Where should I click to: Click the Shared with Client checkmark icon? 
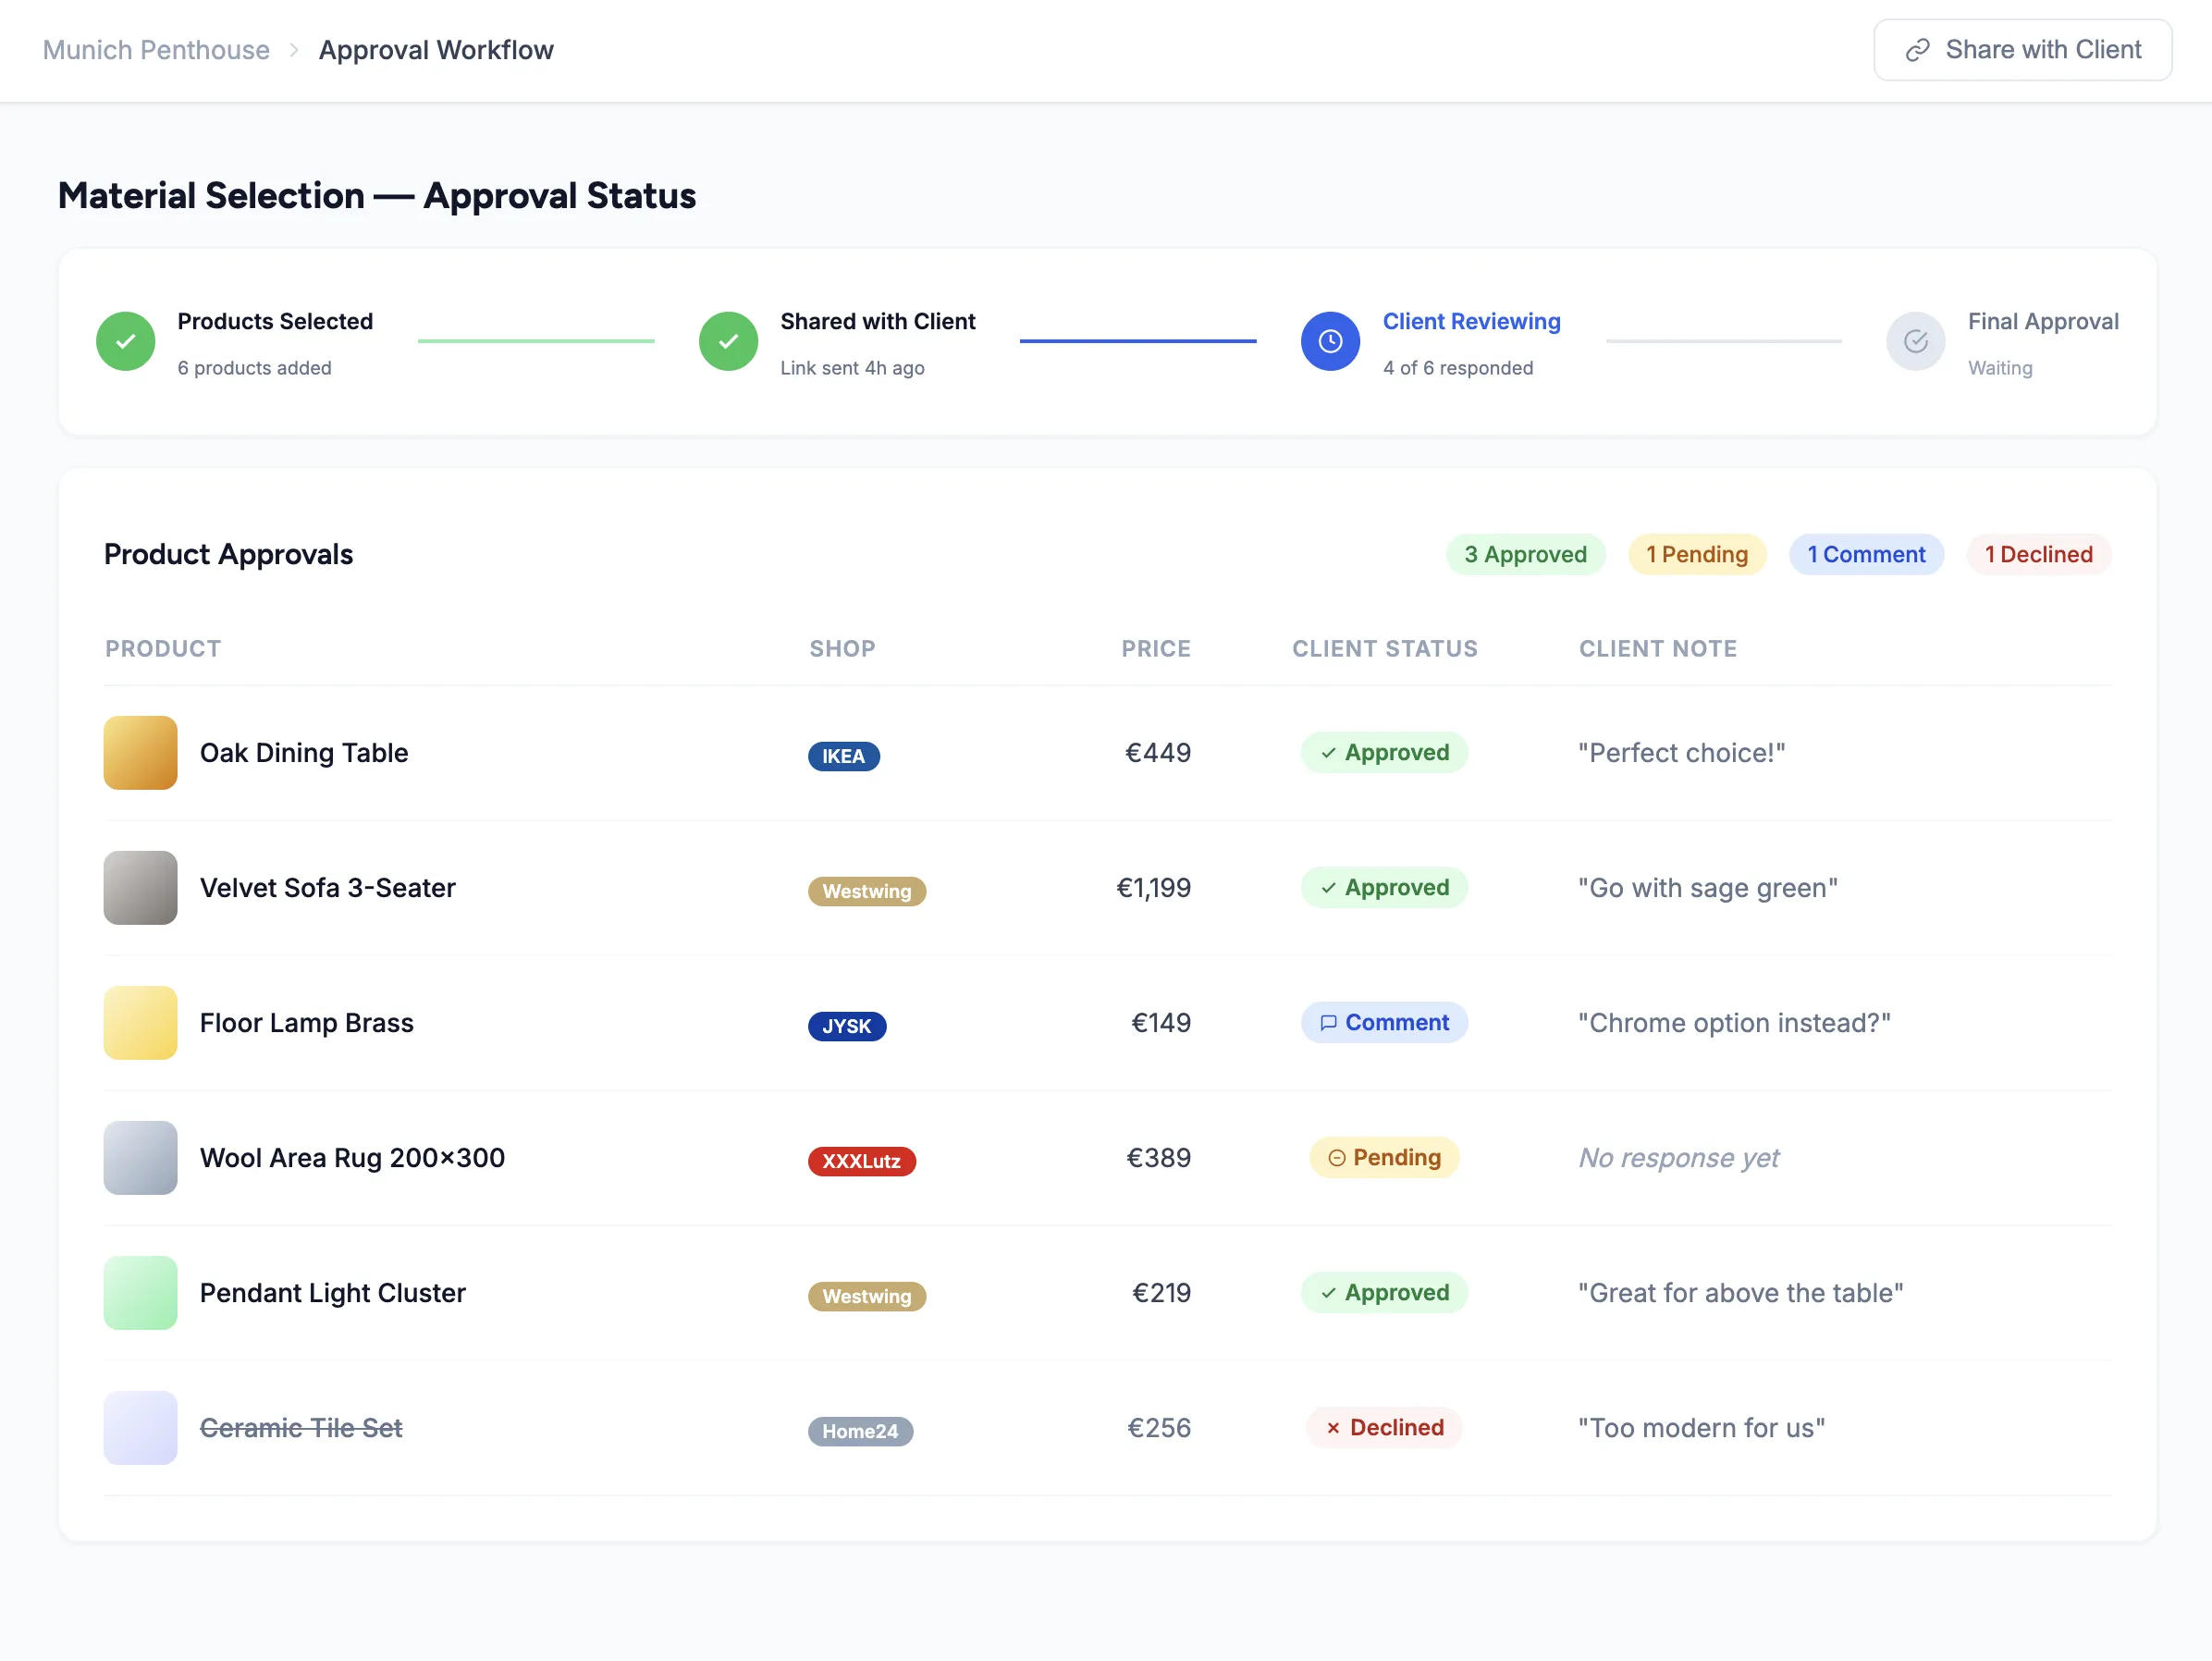pyautogui.click(x=728, y=341)
